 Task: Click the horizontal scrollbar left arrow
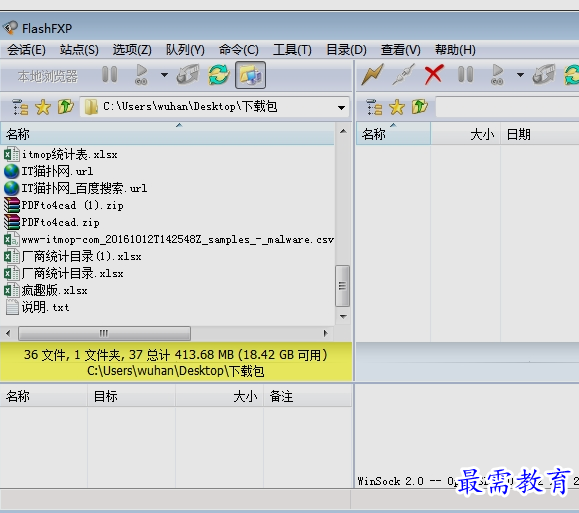[8, 334]
